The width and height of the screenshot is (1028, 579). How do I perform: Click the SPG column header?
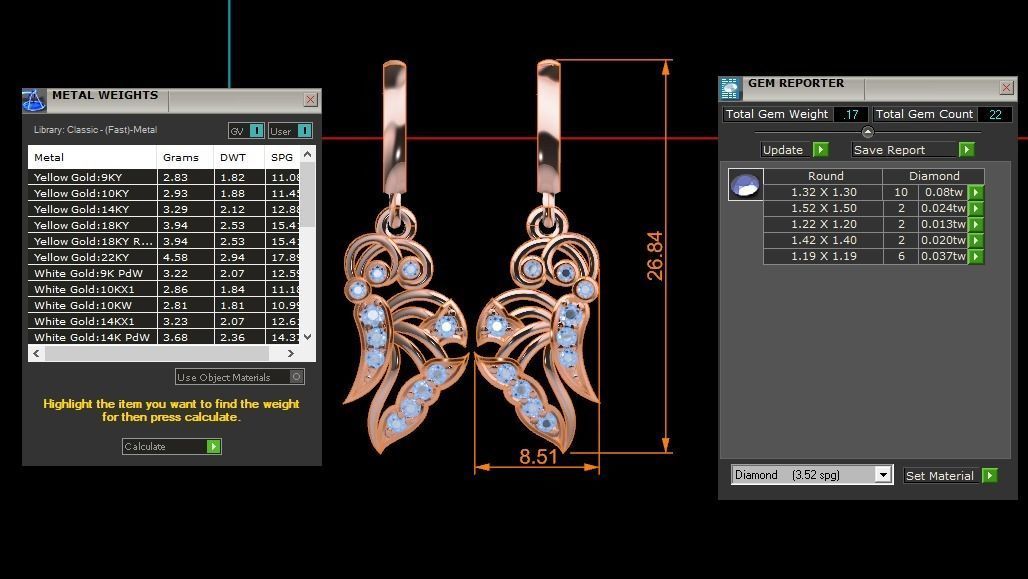click(x=283, y=157)
